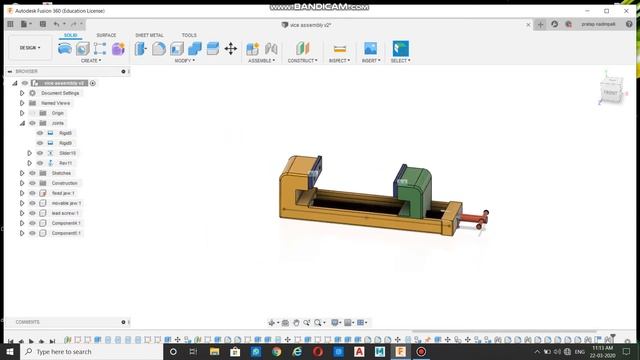Open the help question mark icon

(x=629, y=24)
